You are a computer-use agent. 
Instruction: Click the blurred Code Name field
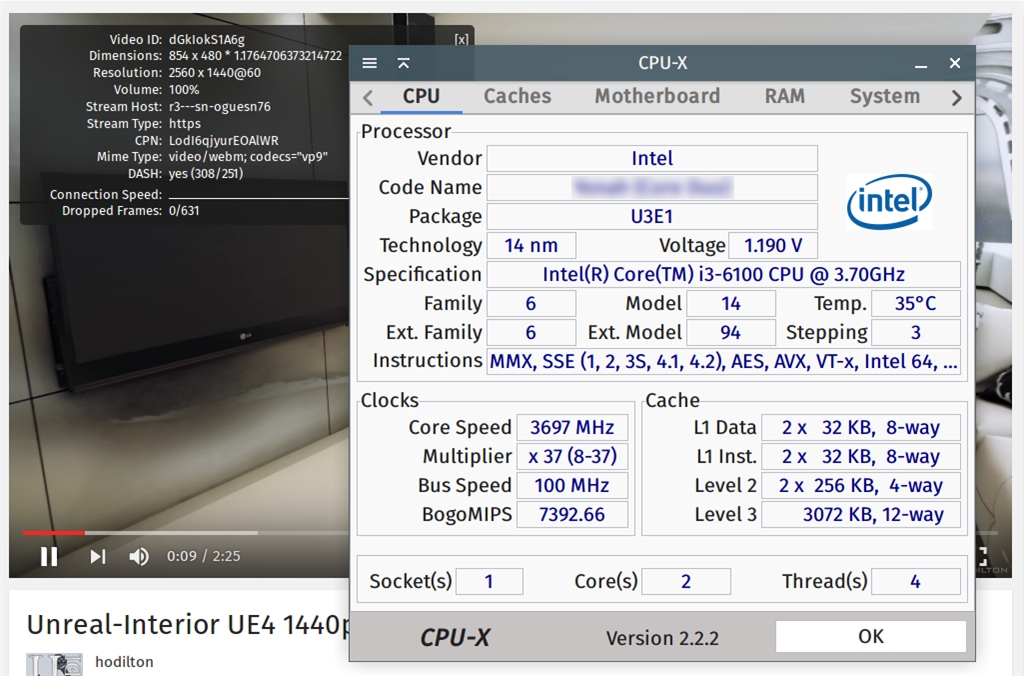[652, 187]
